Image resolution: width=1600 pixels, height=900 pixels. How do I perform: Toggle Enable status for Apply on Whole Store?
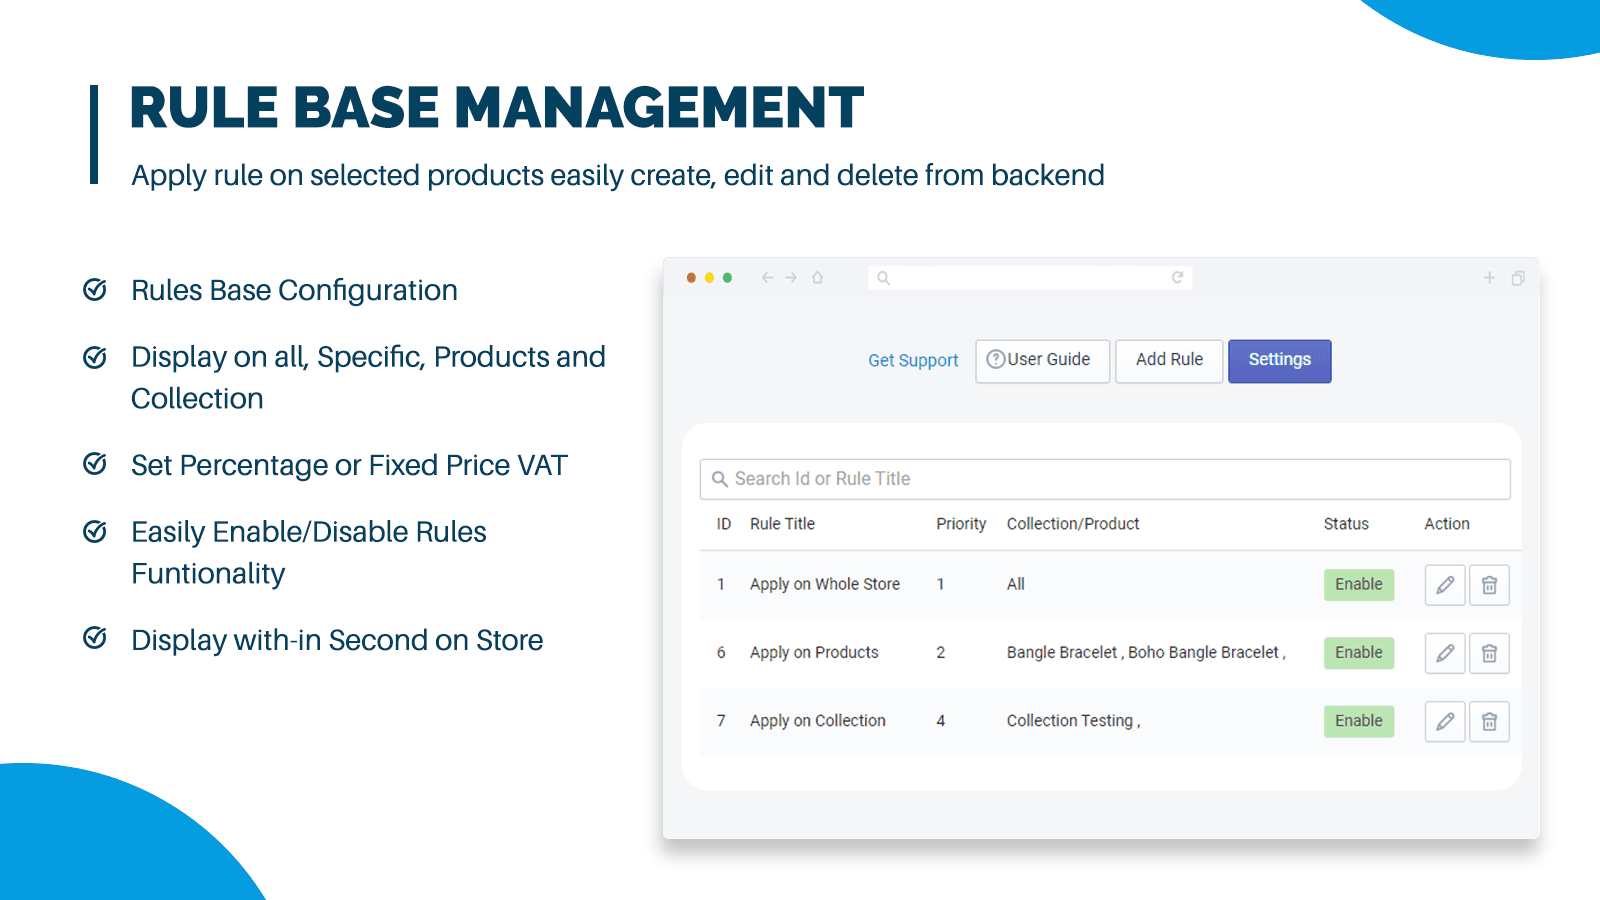click(x=1358, y=585)
